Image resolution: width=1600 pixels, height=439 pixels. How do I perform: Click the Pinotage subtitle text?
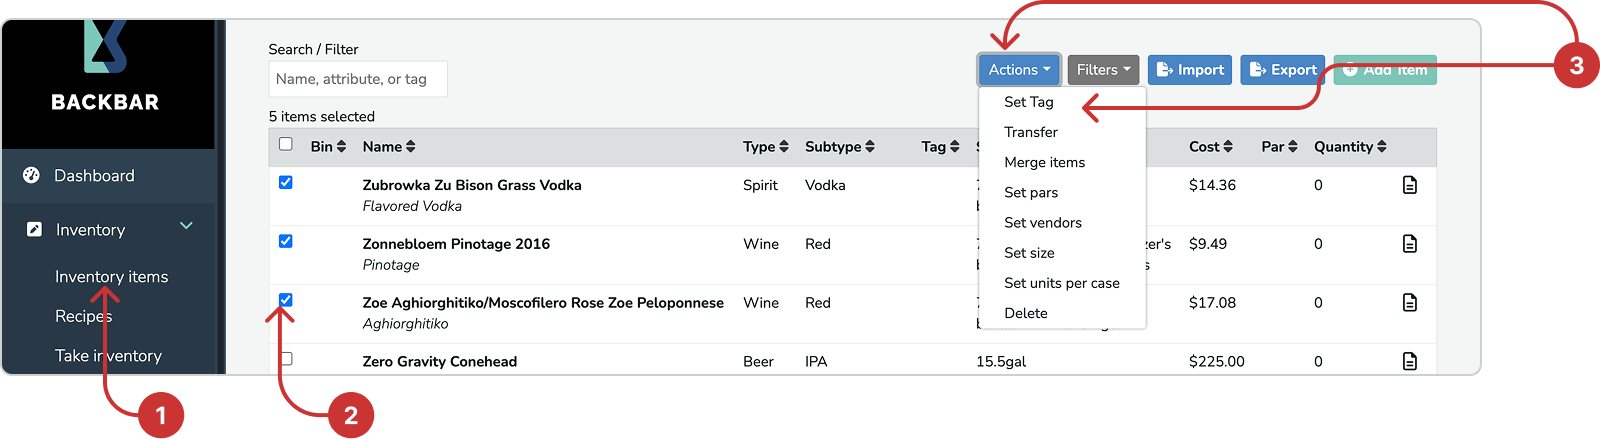point(391,265)
